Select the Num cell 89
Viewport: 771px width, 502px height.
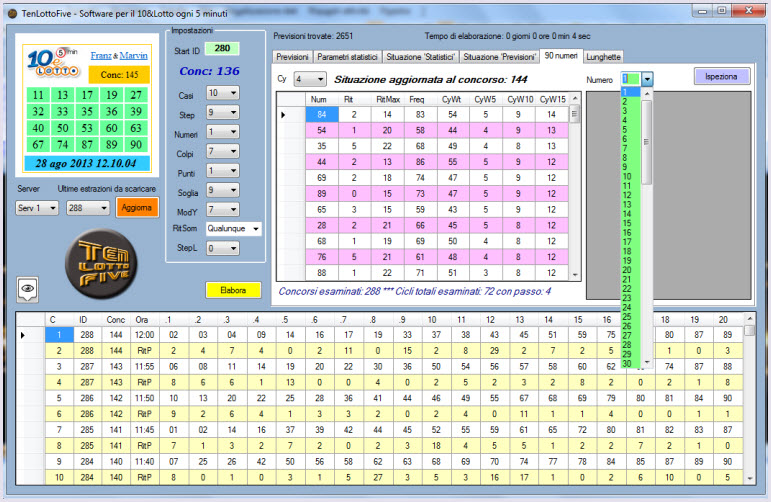[322, 194]
